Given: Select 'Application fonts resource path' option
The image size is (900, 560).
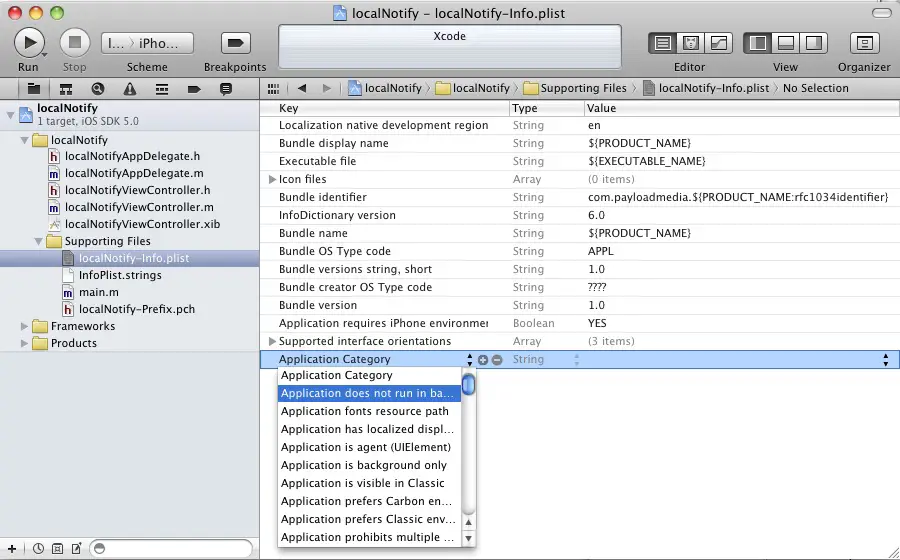Looking at the screenshot, I should click(x=364, y=411).
